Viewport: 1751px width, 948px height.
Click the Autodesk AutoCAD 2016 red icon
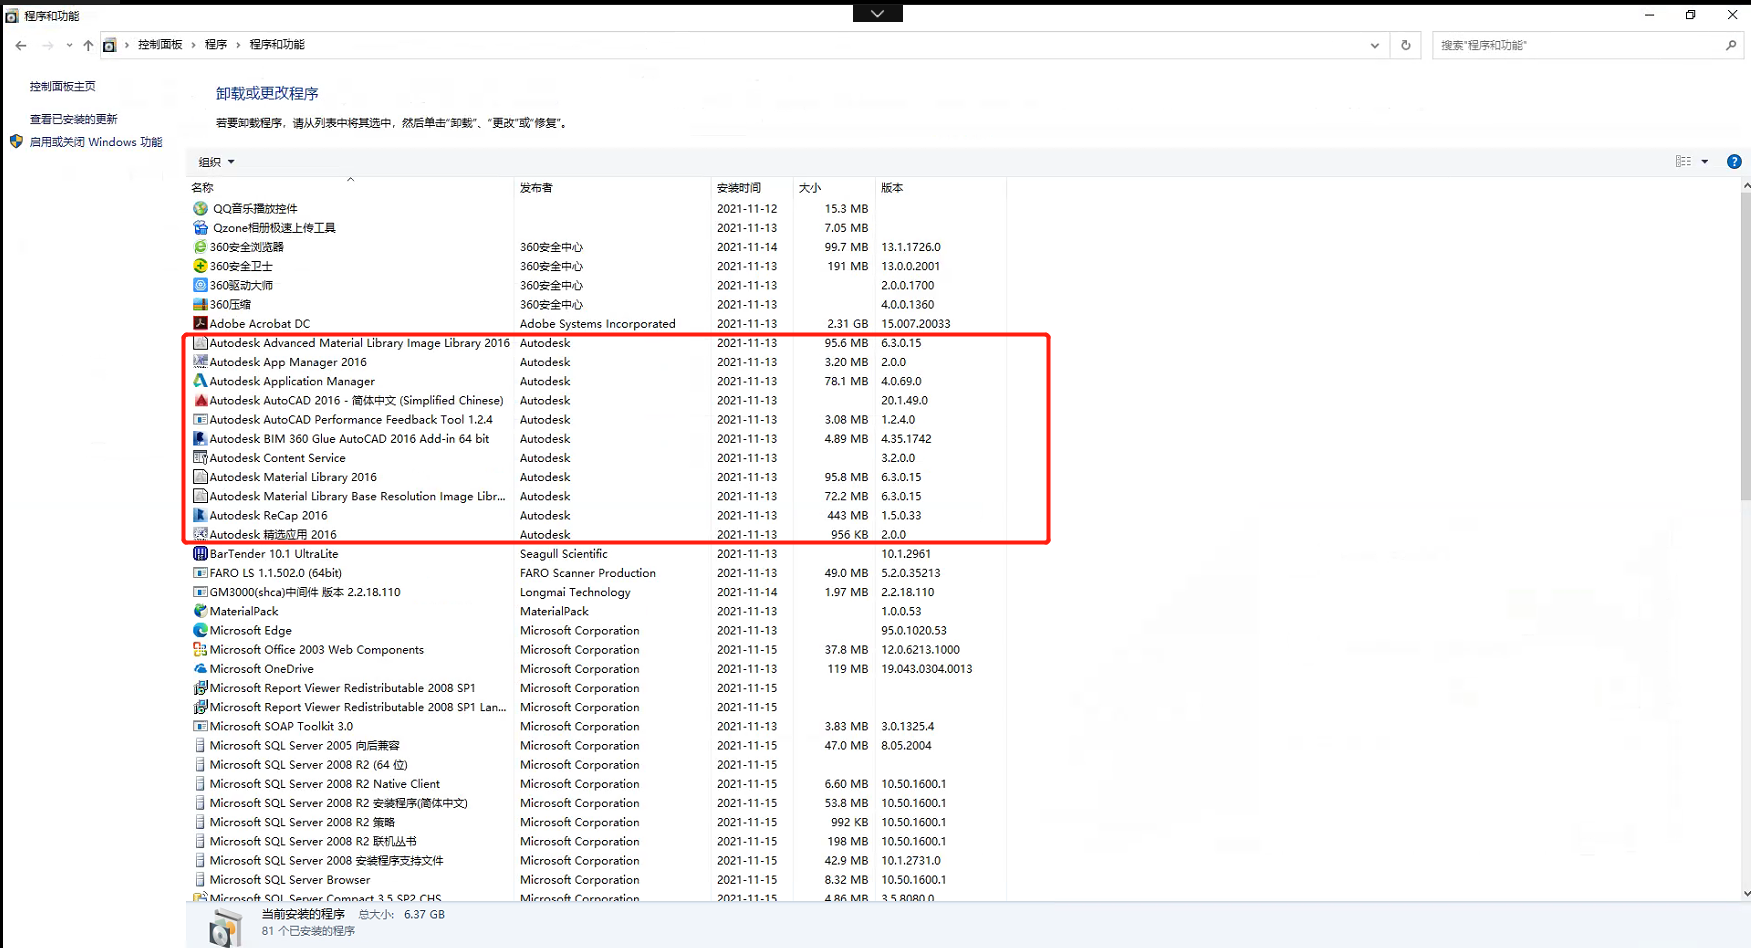point(200,400)
